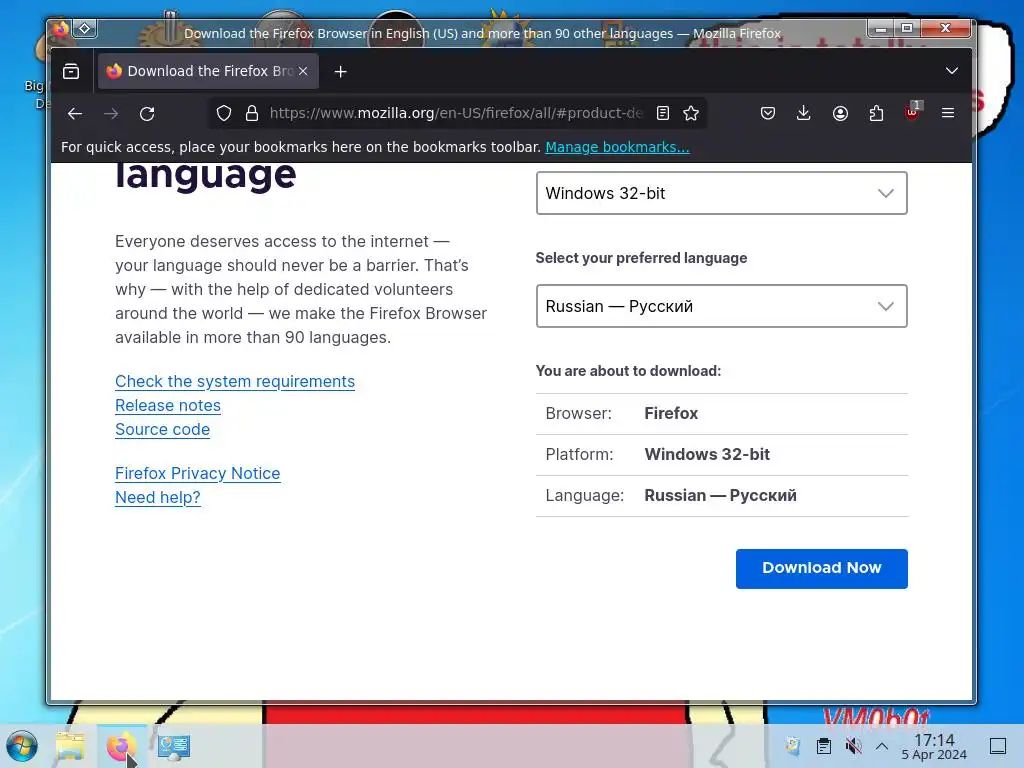Open Firefox application hamburger menu
This screenshot has height=768, width=1024.
click(948, 113)
